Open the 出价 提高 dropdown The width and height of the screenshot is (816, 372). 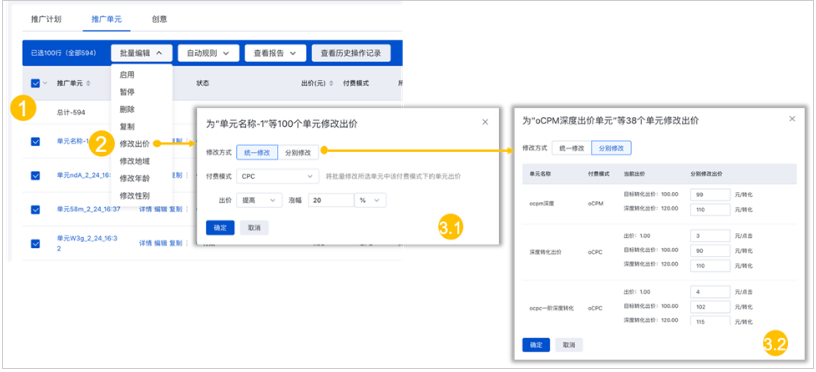click(259, 200)
